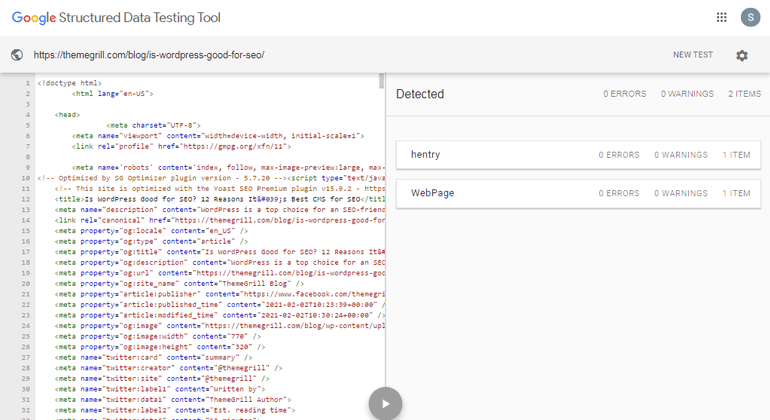
Task: Click line number 10 in the gutter
Action: [26, 178]
